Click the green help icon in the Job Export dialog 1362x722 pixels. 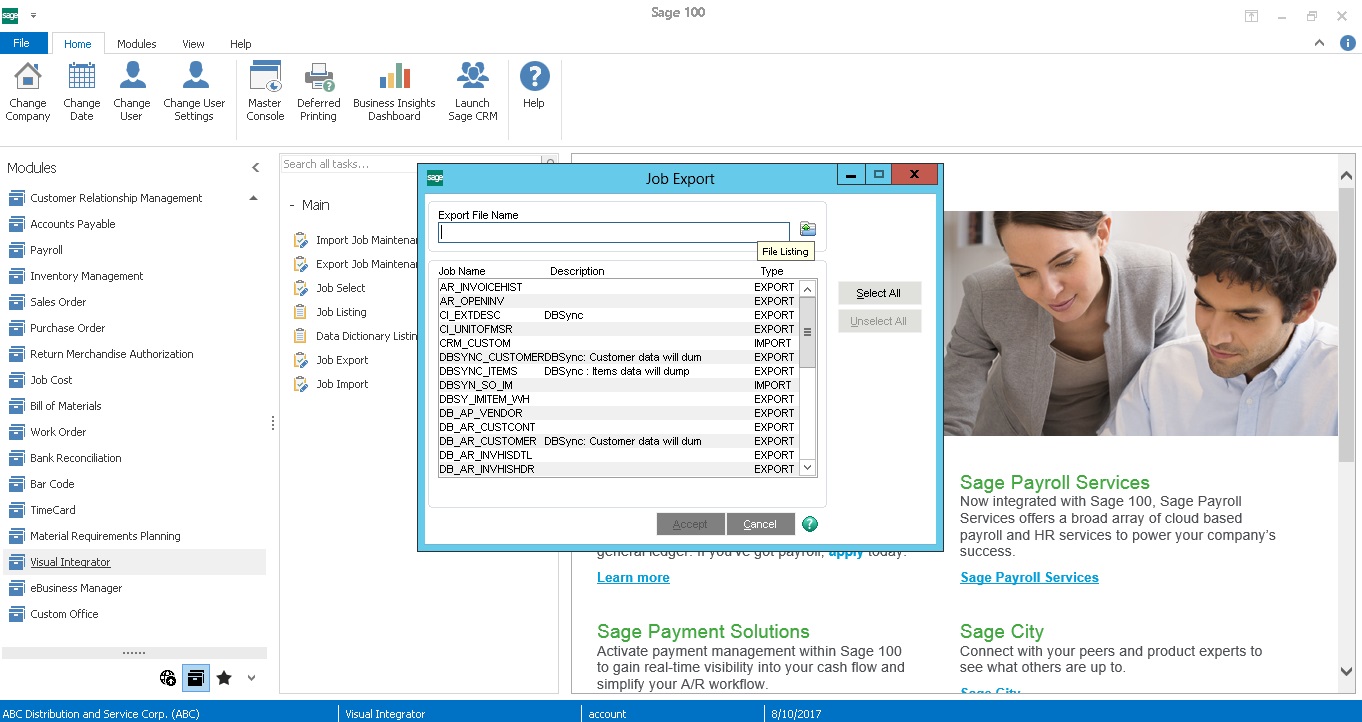pos(810,524)
